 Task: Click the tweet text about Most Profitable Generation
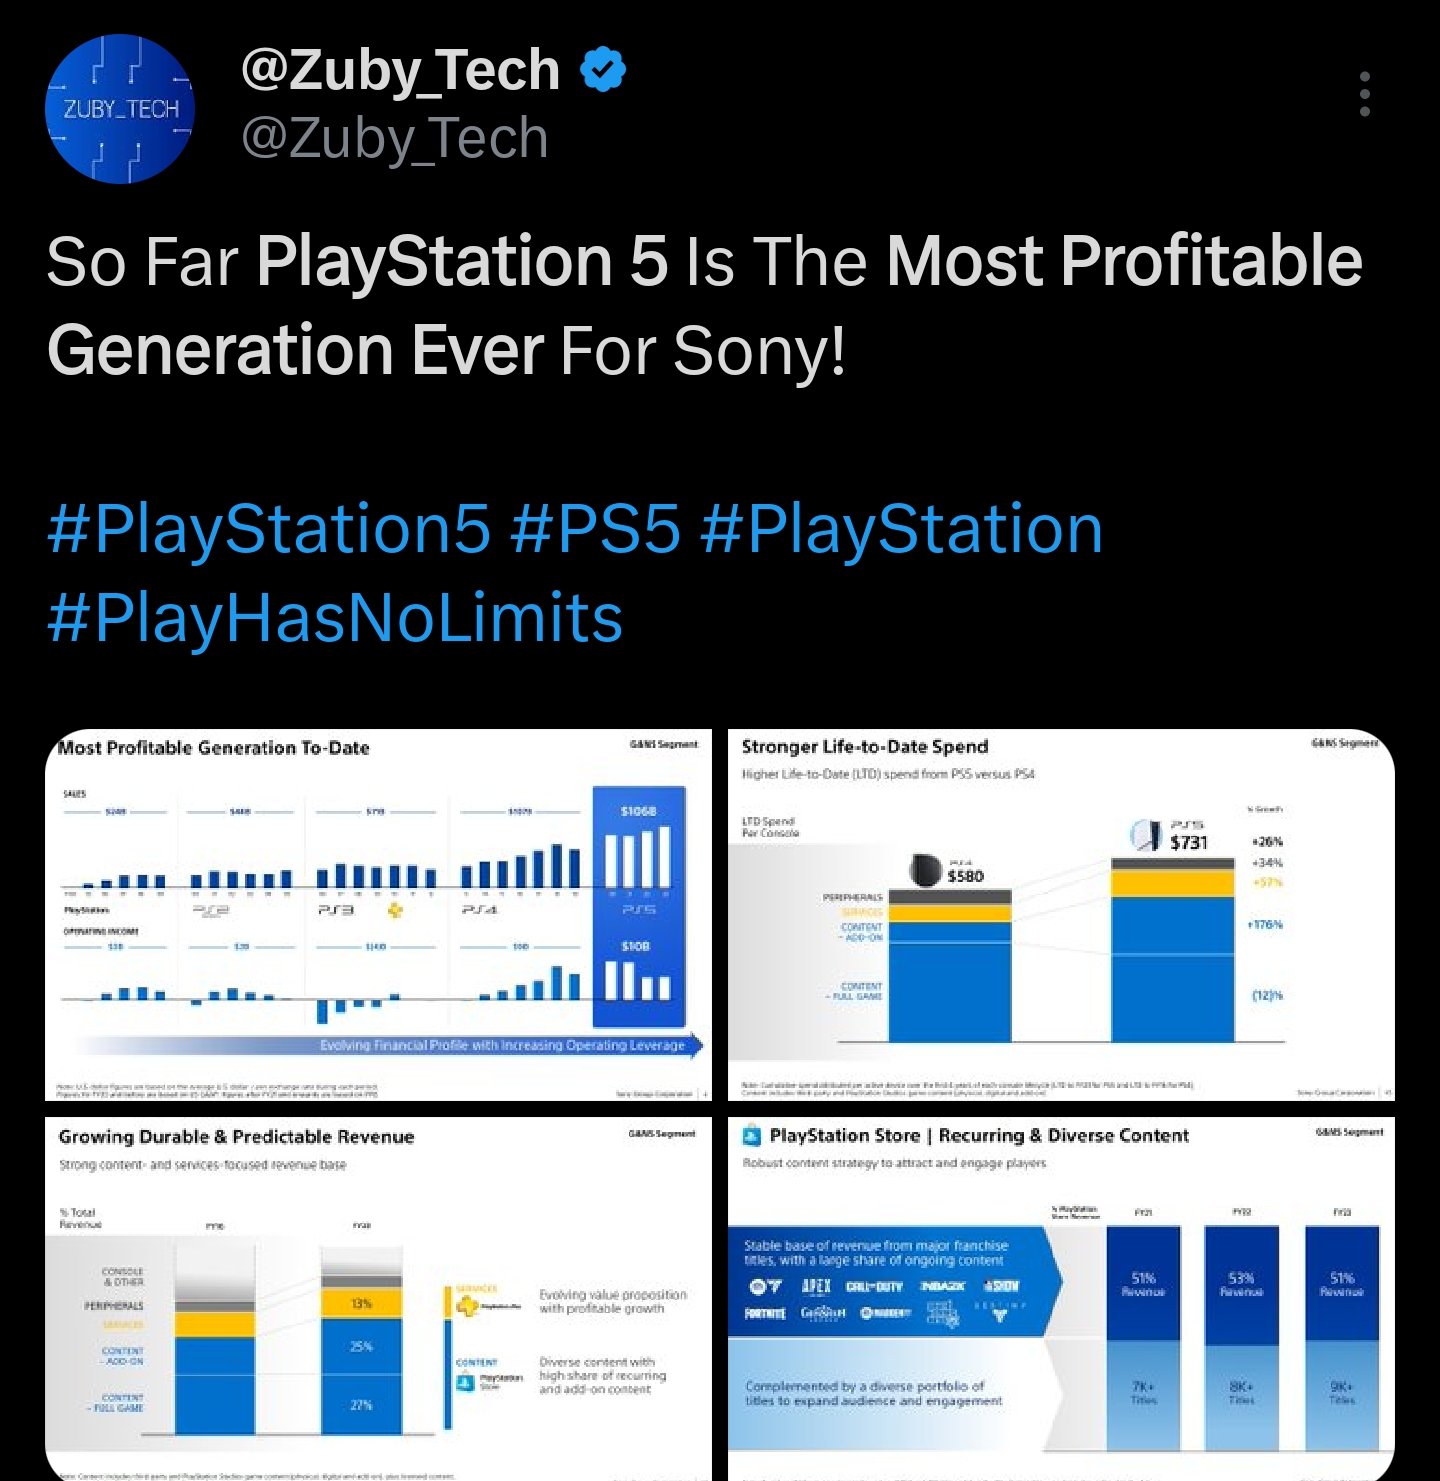click(x=704, y=305)
